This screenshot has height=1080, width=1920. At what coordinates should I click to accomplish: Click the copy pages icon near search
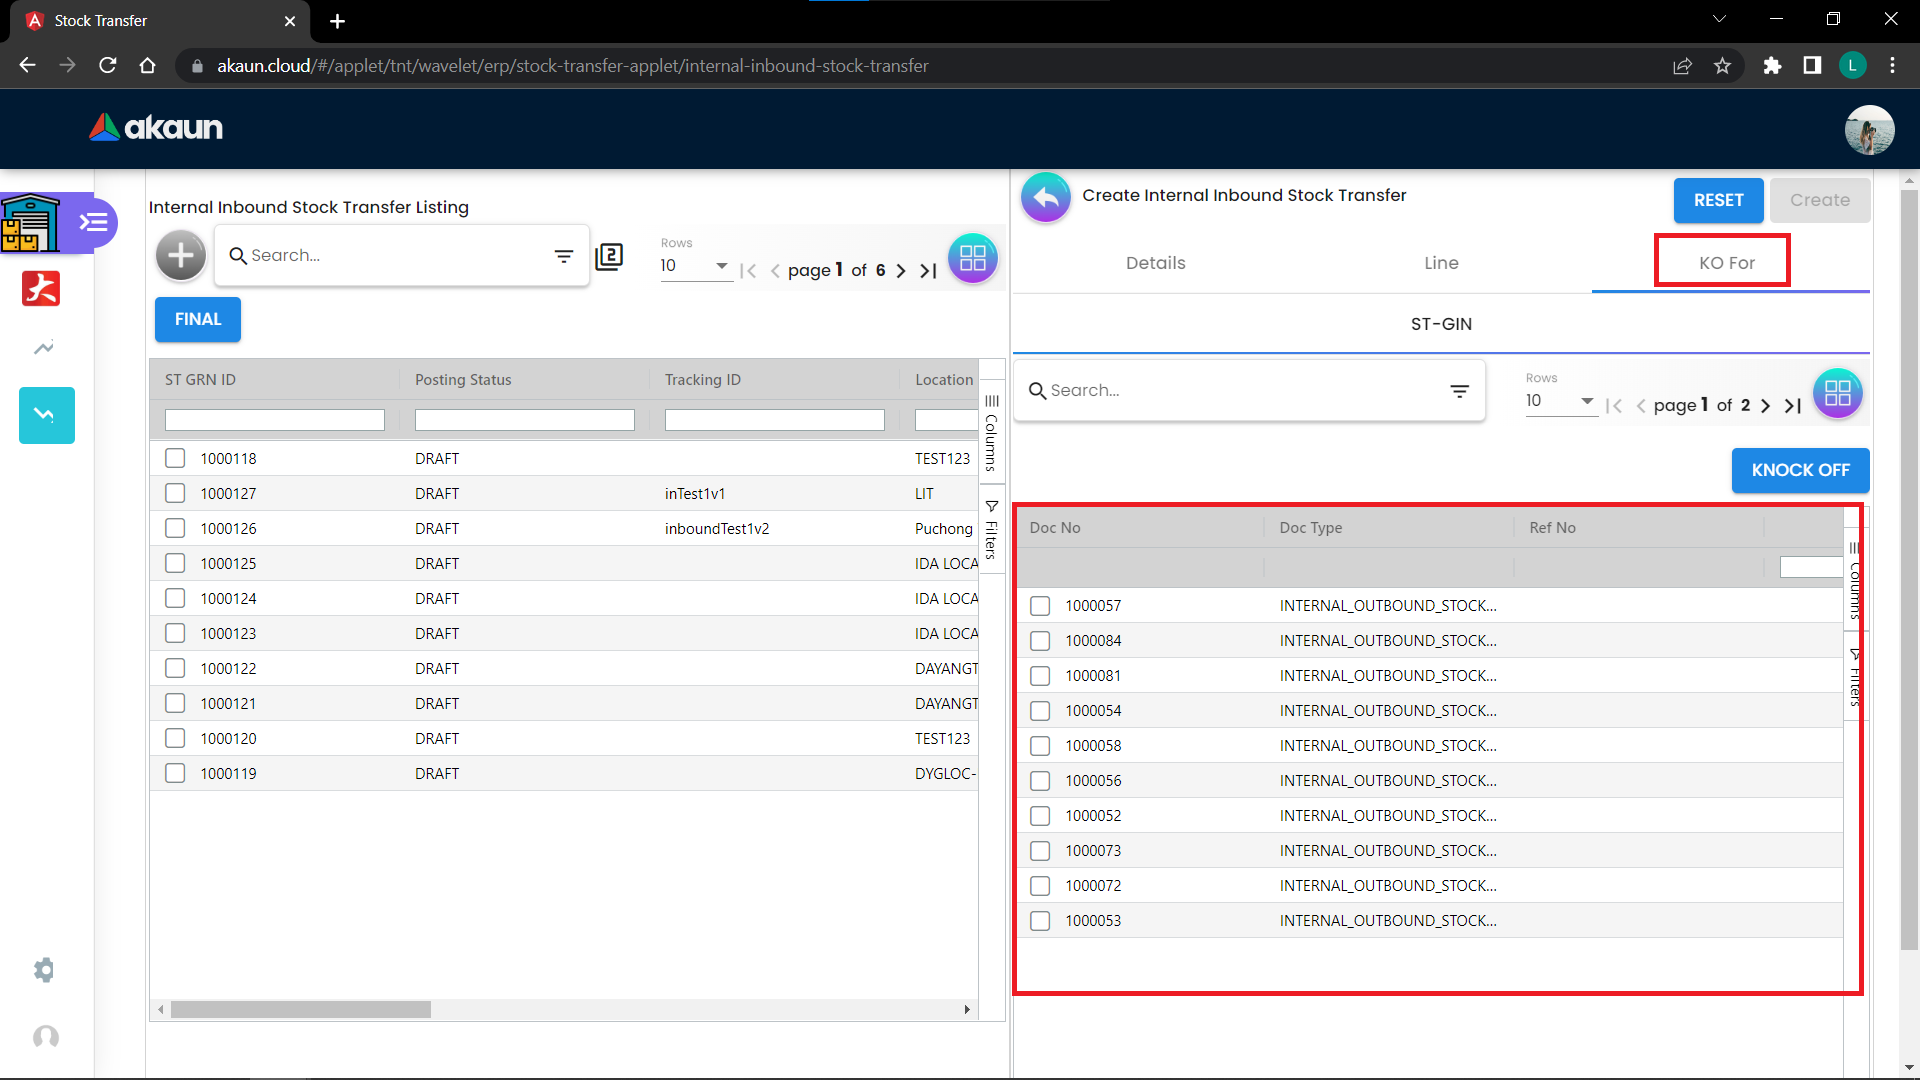coord(609,257)
